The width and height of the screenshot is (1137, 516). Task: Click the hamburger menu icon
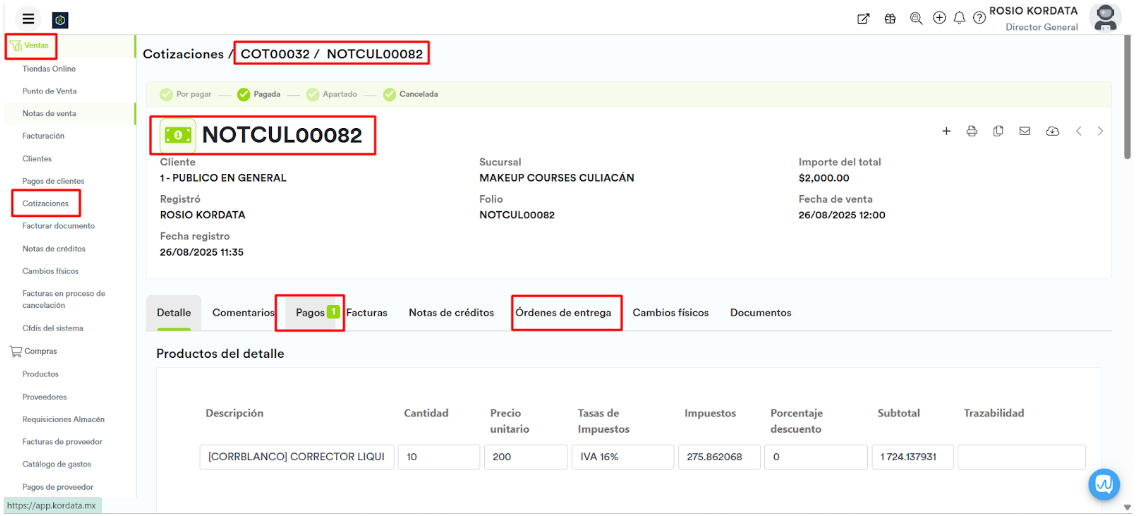tap(28, 19)
